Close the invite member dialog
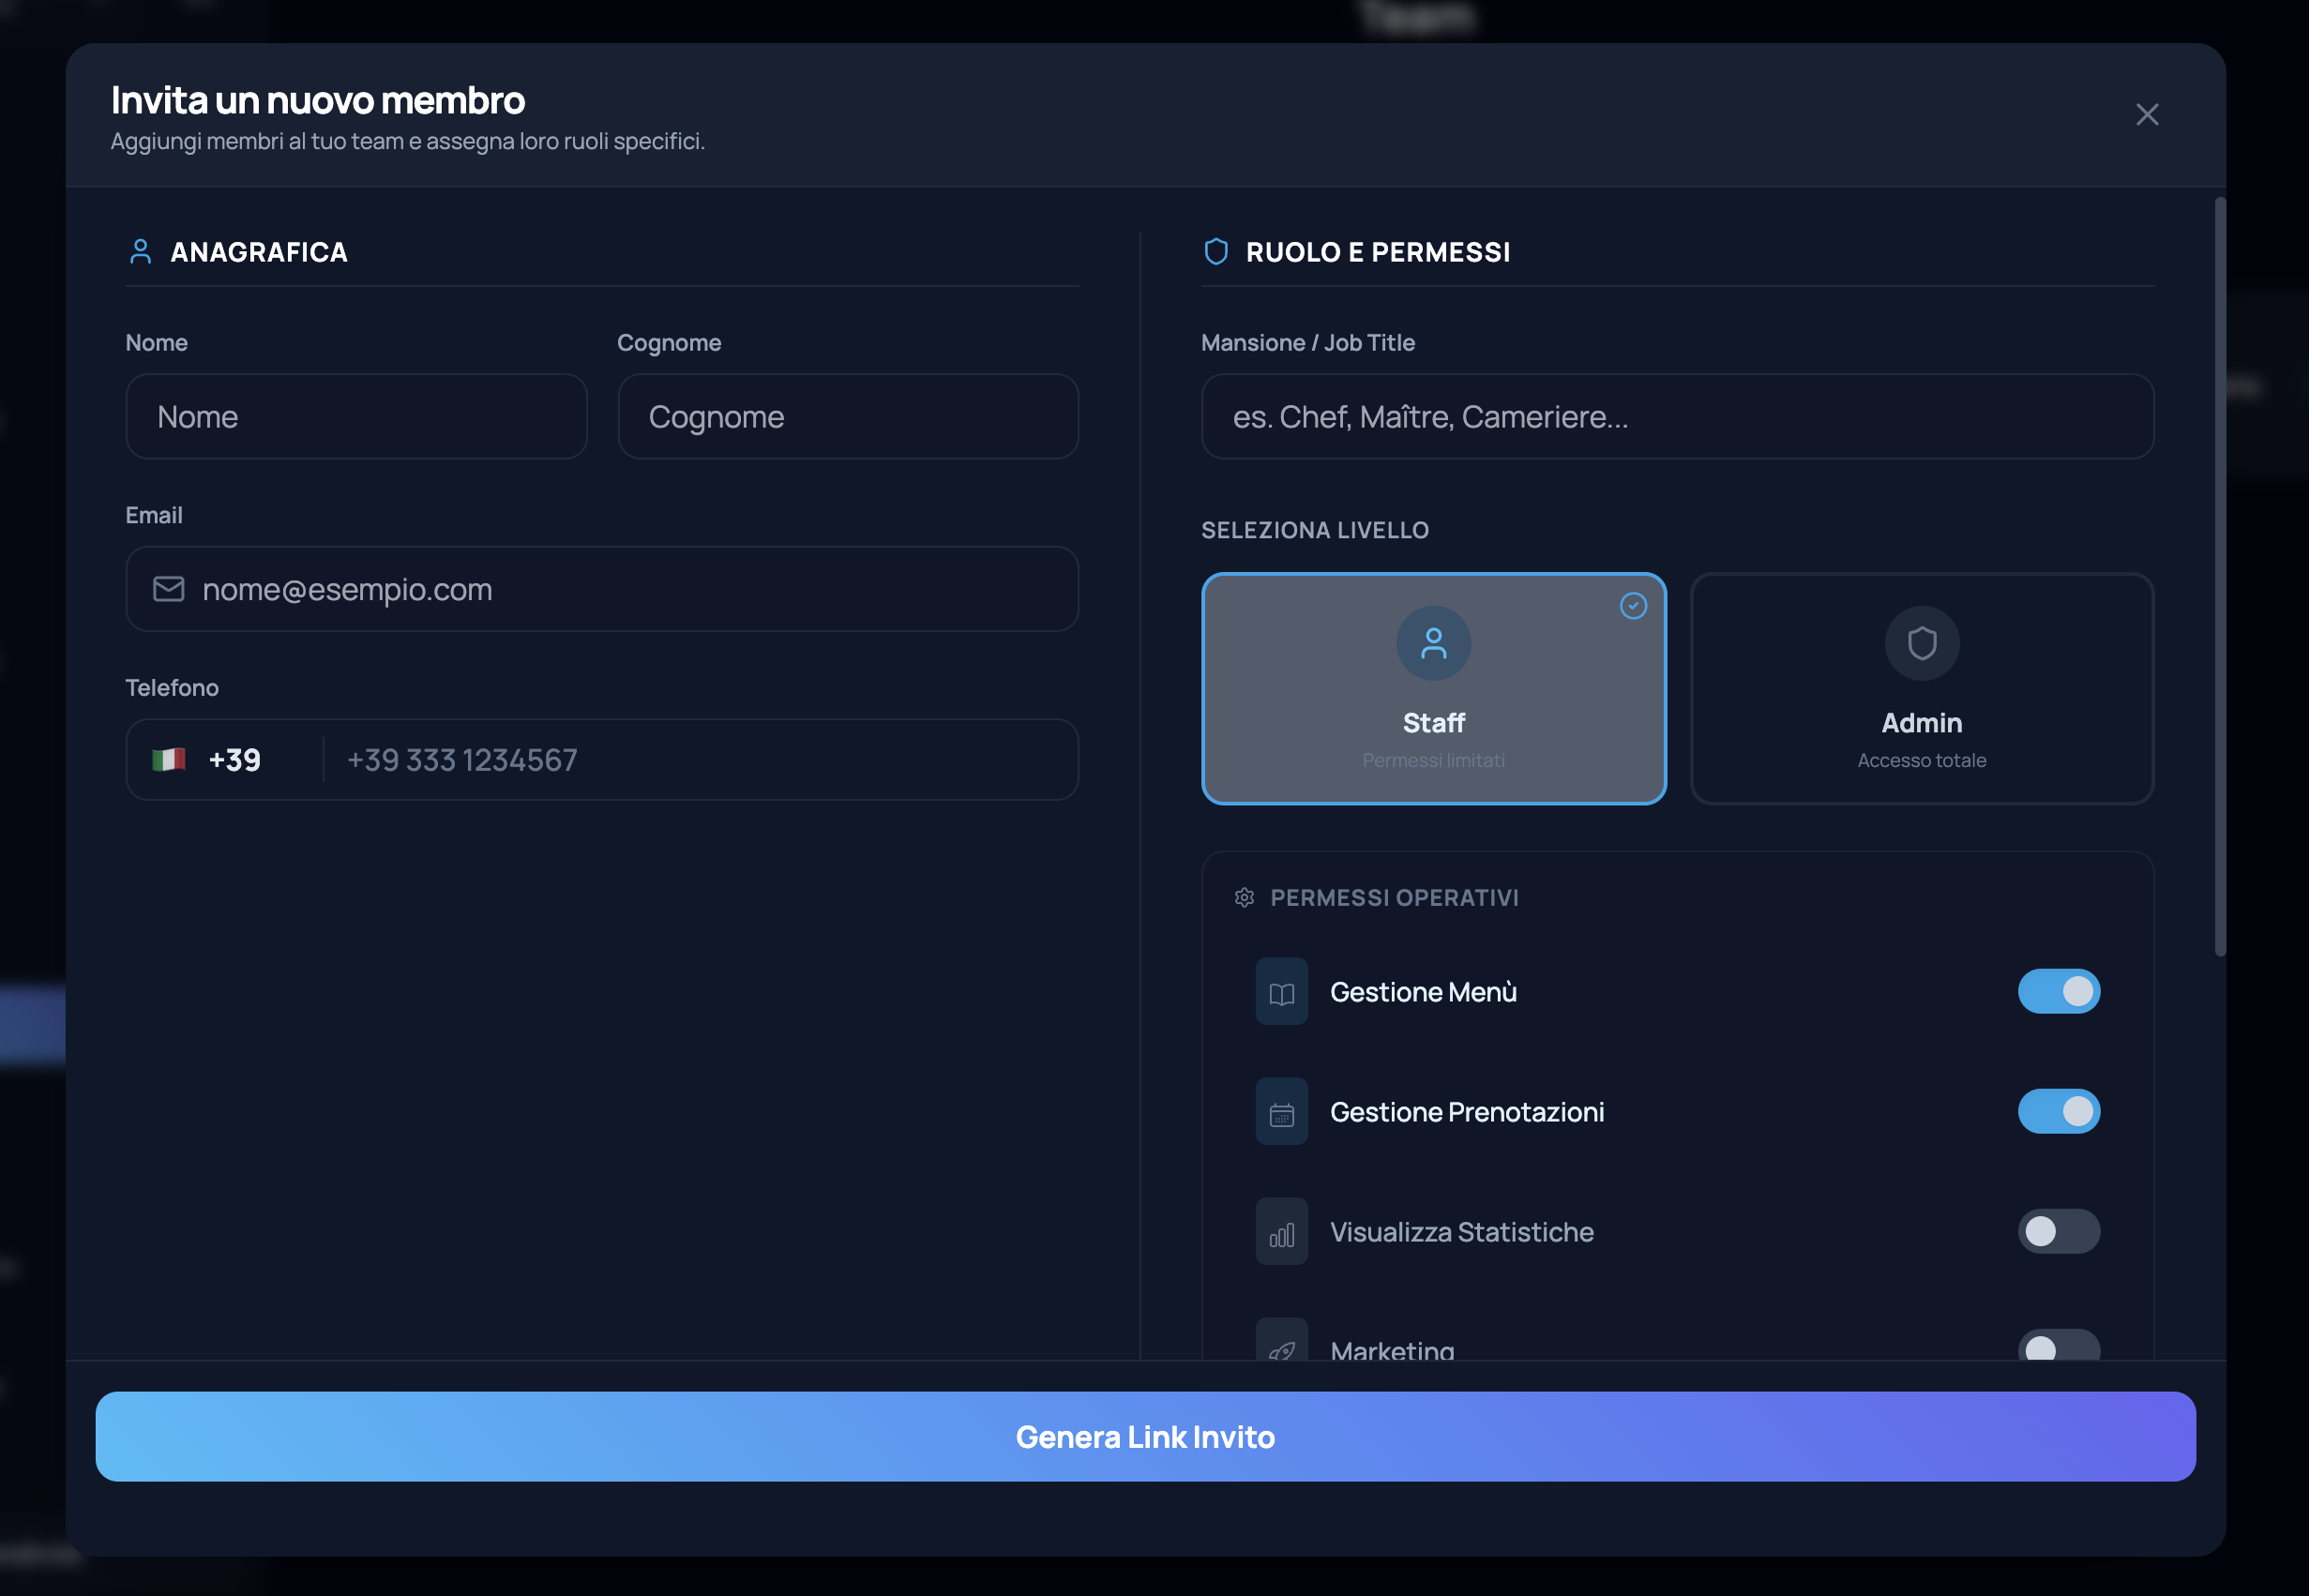Image resolution: width=2309 pixels, height=1596 pixels. 2147,115
